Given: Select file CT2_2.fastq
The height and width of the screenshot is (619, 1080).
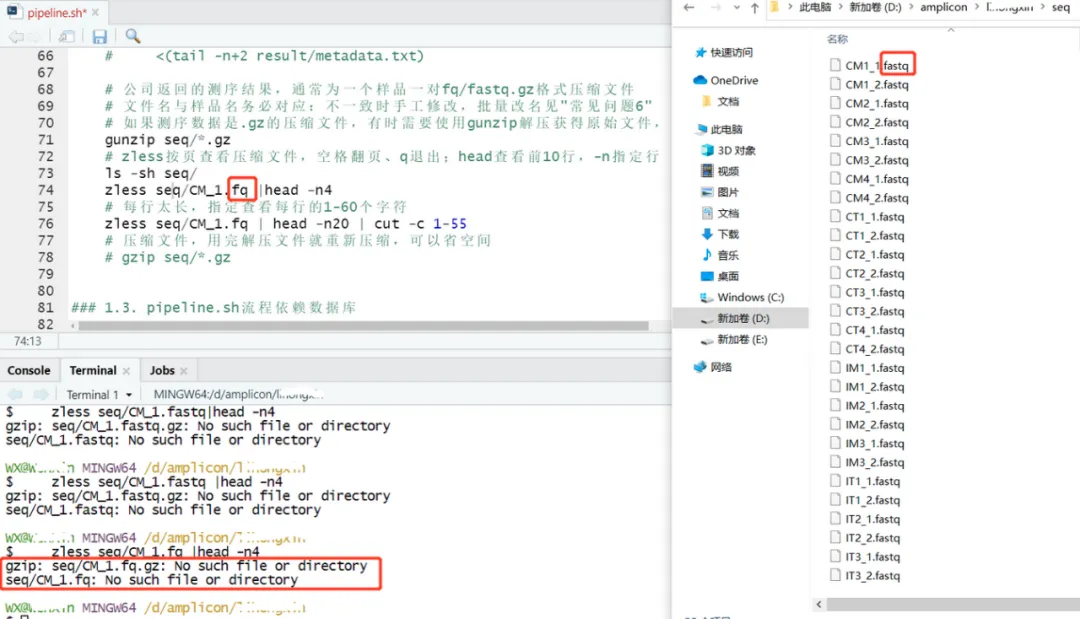Looking at the screenshot, I should point(867,273).
